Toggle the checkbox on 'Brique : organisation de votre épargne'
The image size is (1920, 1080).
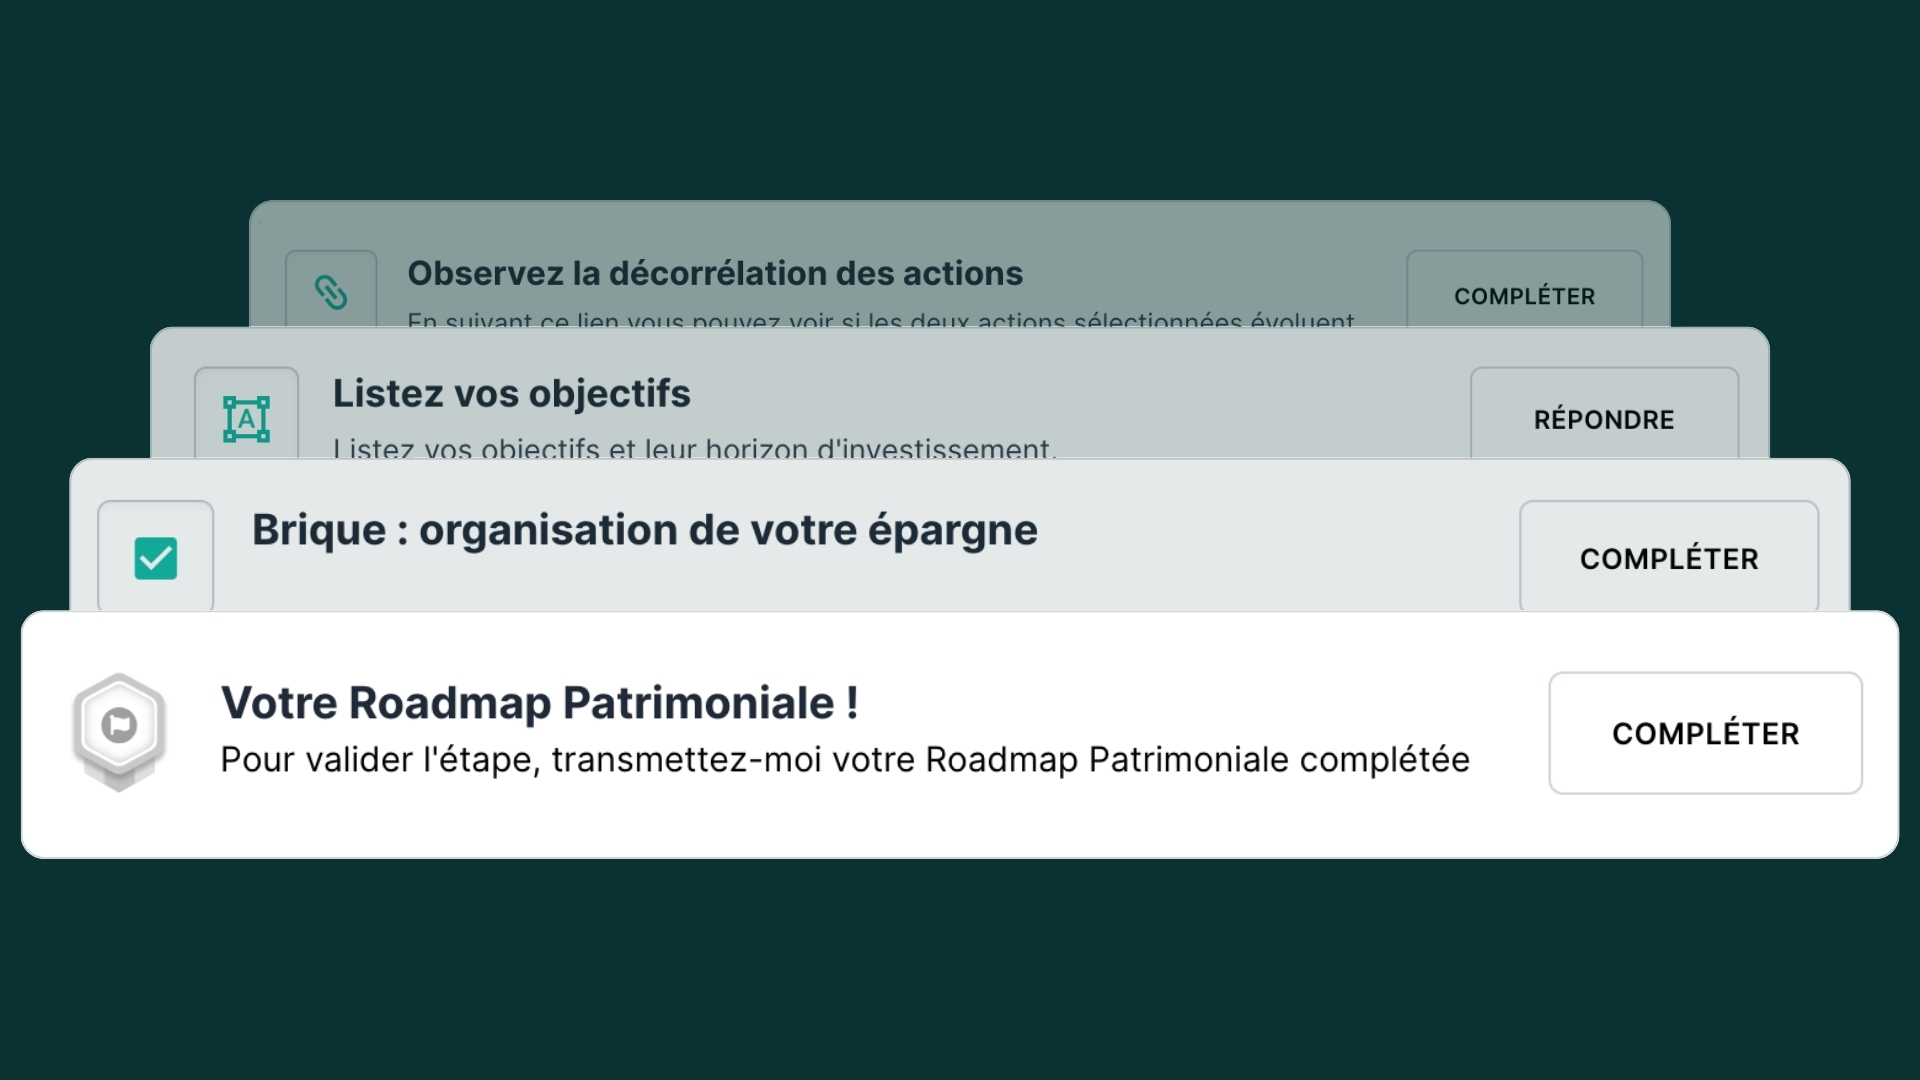pos(155,557)
